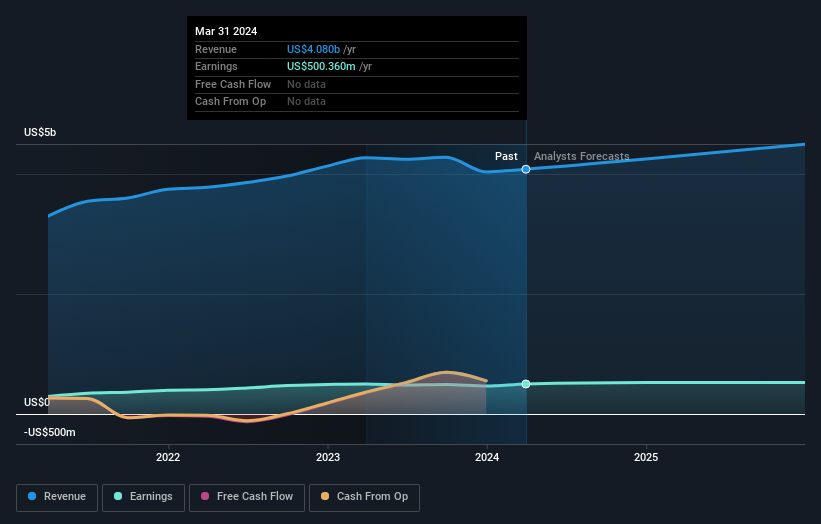Click the 2023 x-axis label
Screen dimensions: 821x524
328,458
